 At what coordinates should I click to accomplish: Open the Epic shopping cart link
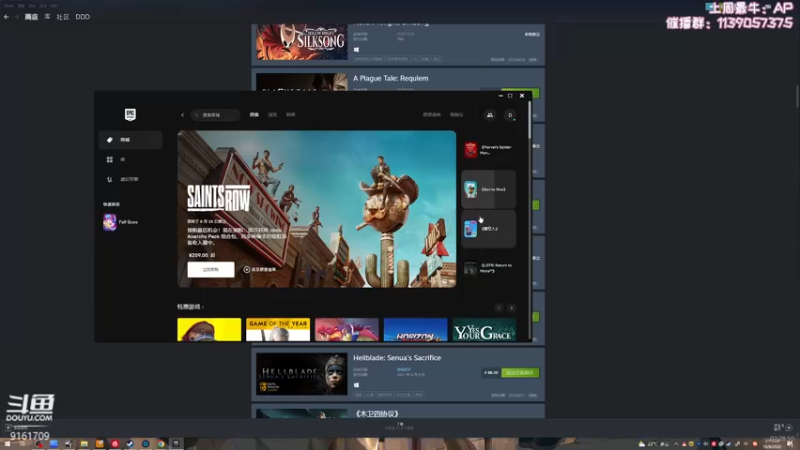coord(456,115)
